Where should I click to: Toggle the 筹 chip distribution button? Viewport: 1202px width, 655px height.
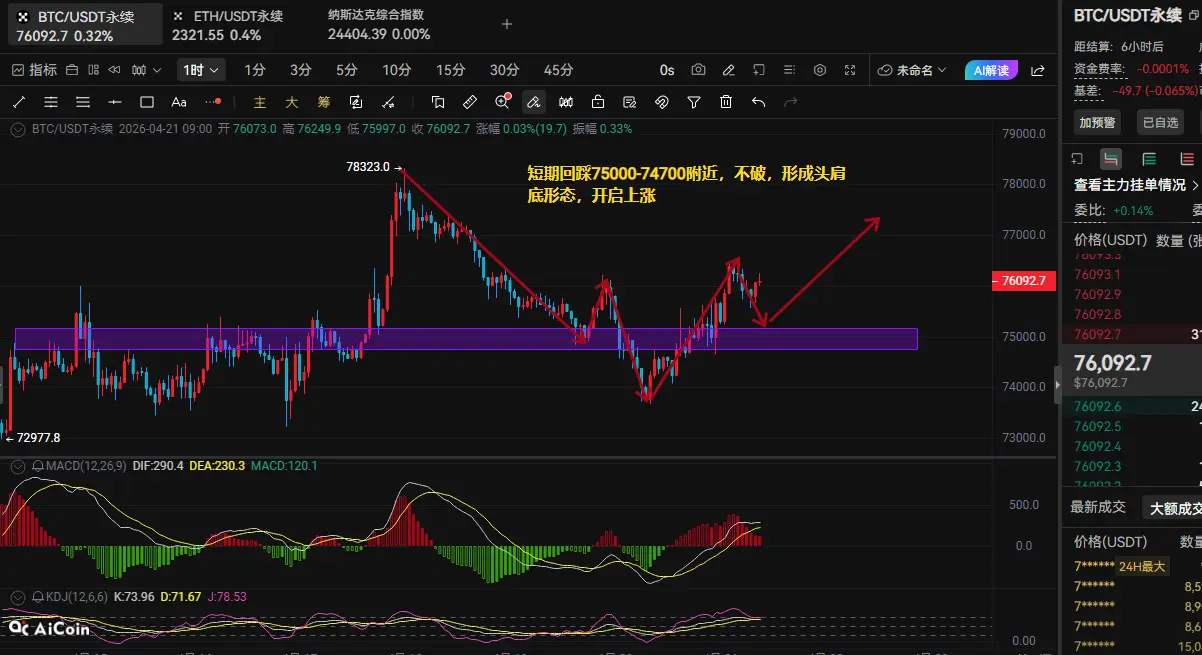point(324,101)
